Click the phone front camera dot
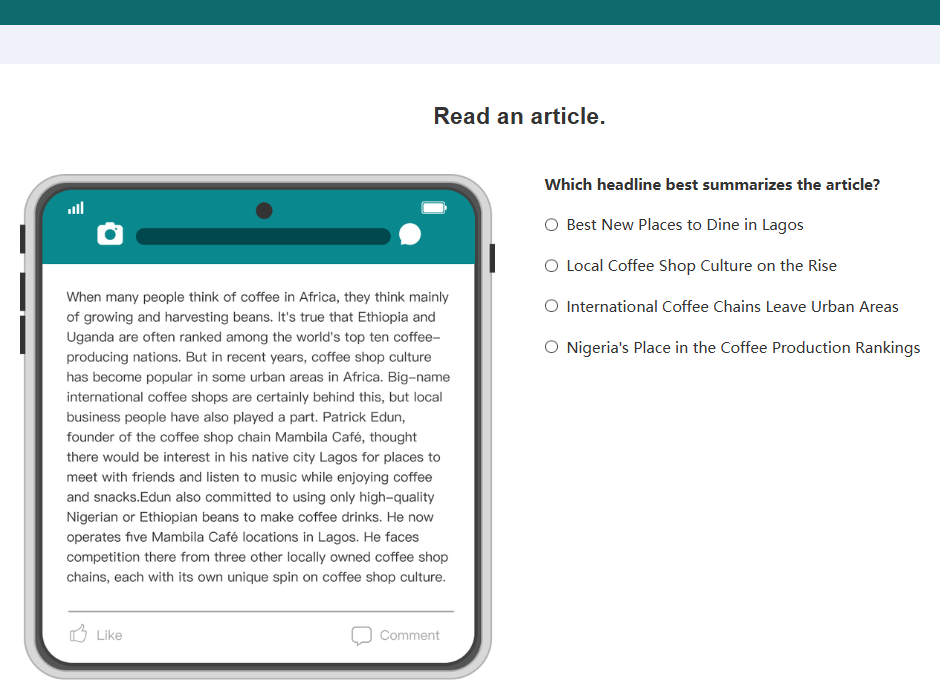Viewport: 940px width, 696px height. coord(264,210)
